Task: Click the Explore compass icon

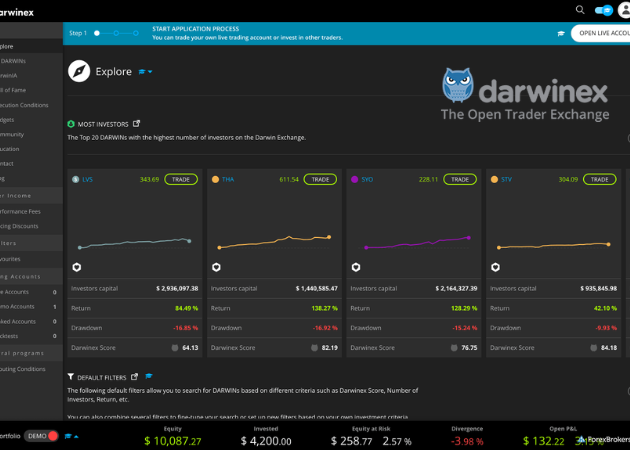Action: [79, 72]
